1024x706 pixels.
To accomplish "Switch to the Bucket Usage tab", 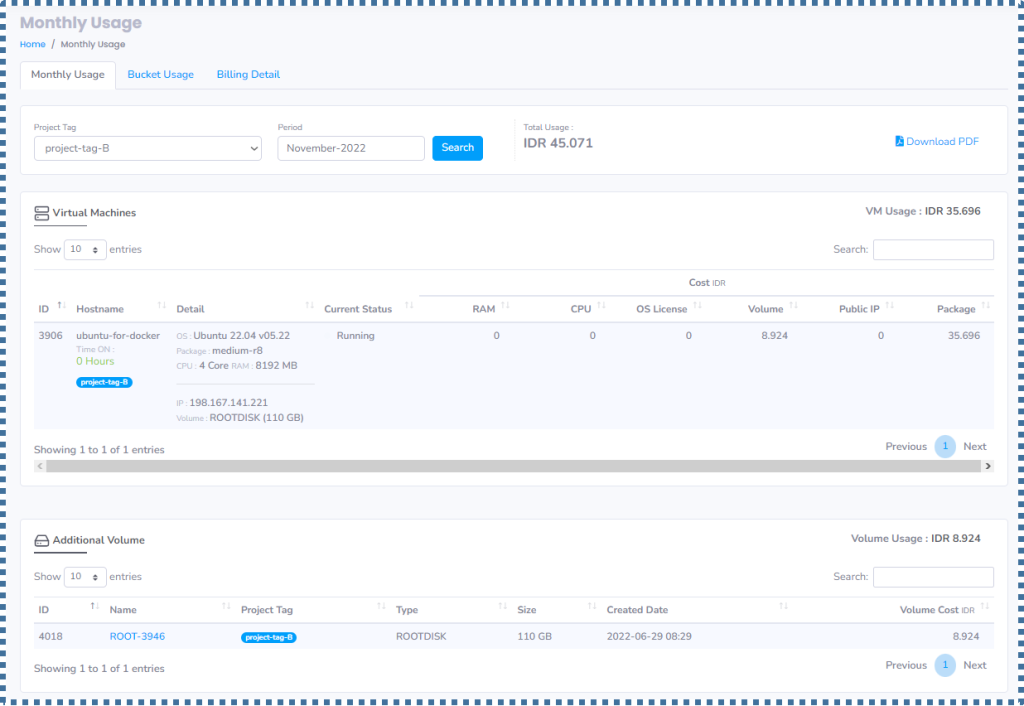I will (x=160, y=74).
